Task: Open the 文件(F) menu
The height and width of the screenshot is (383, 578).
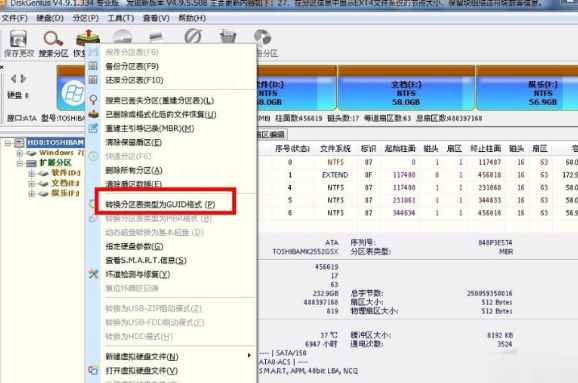Action: (15, 18)
